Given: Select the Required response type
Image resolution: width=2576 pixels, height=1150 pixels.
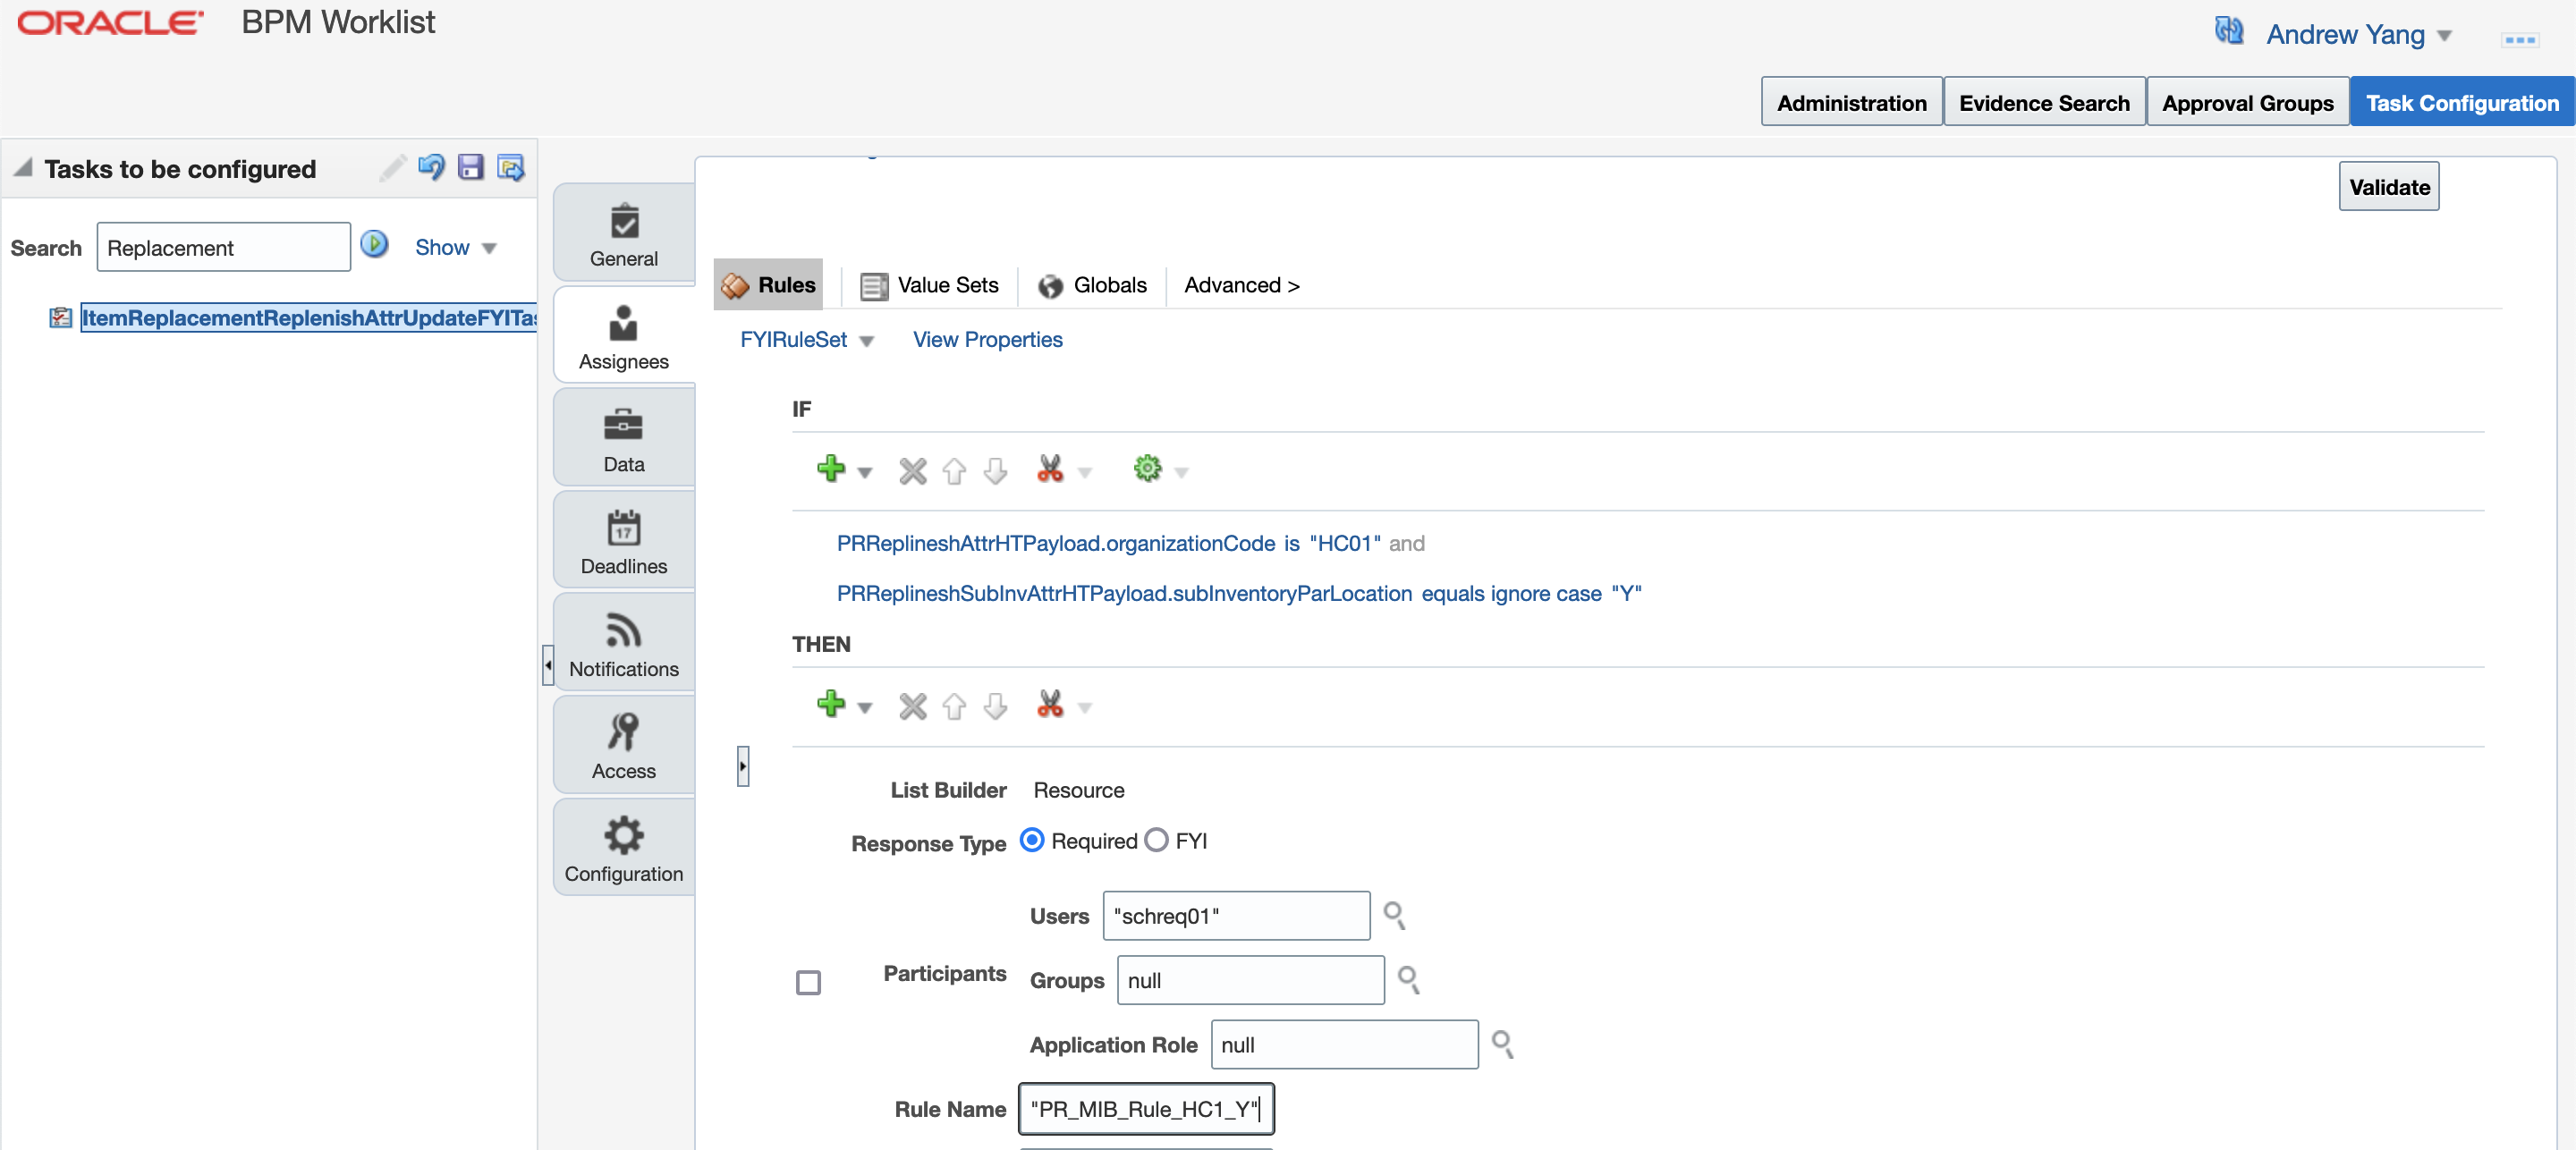Looking at the screenshot, I should click(x=1032, y=840).
